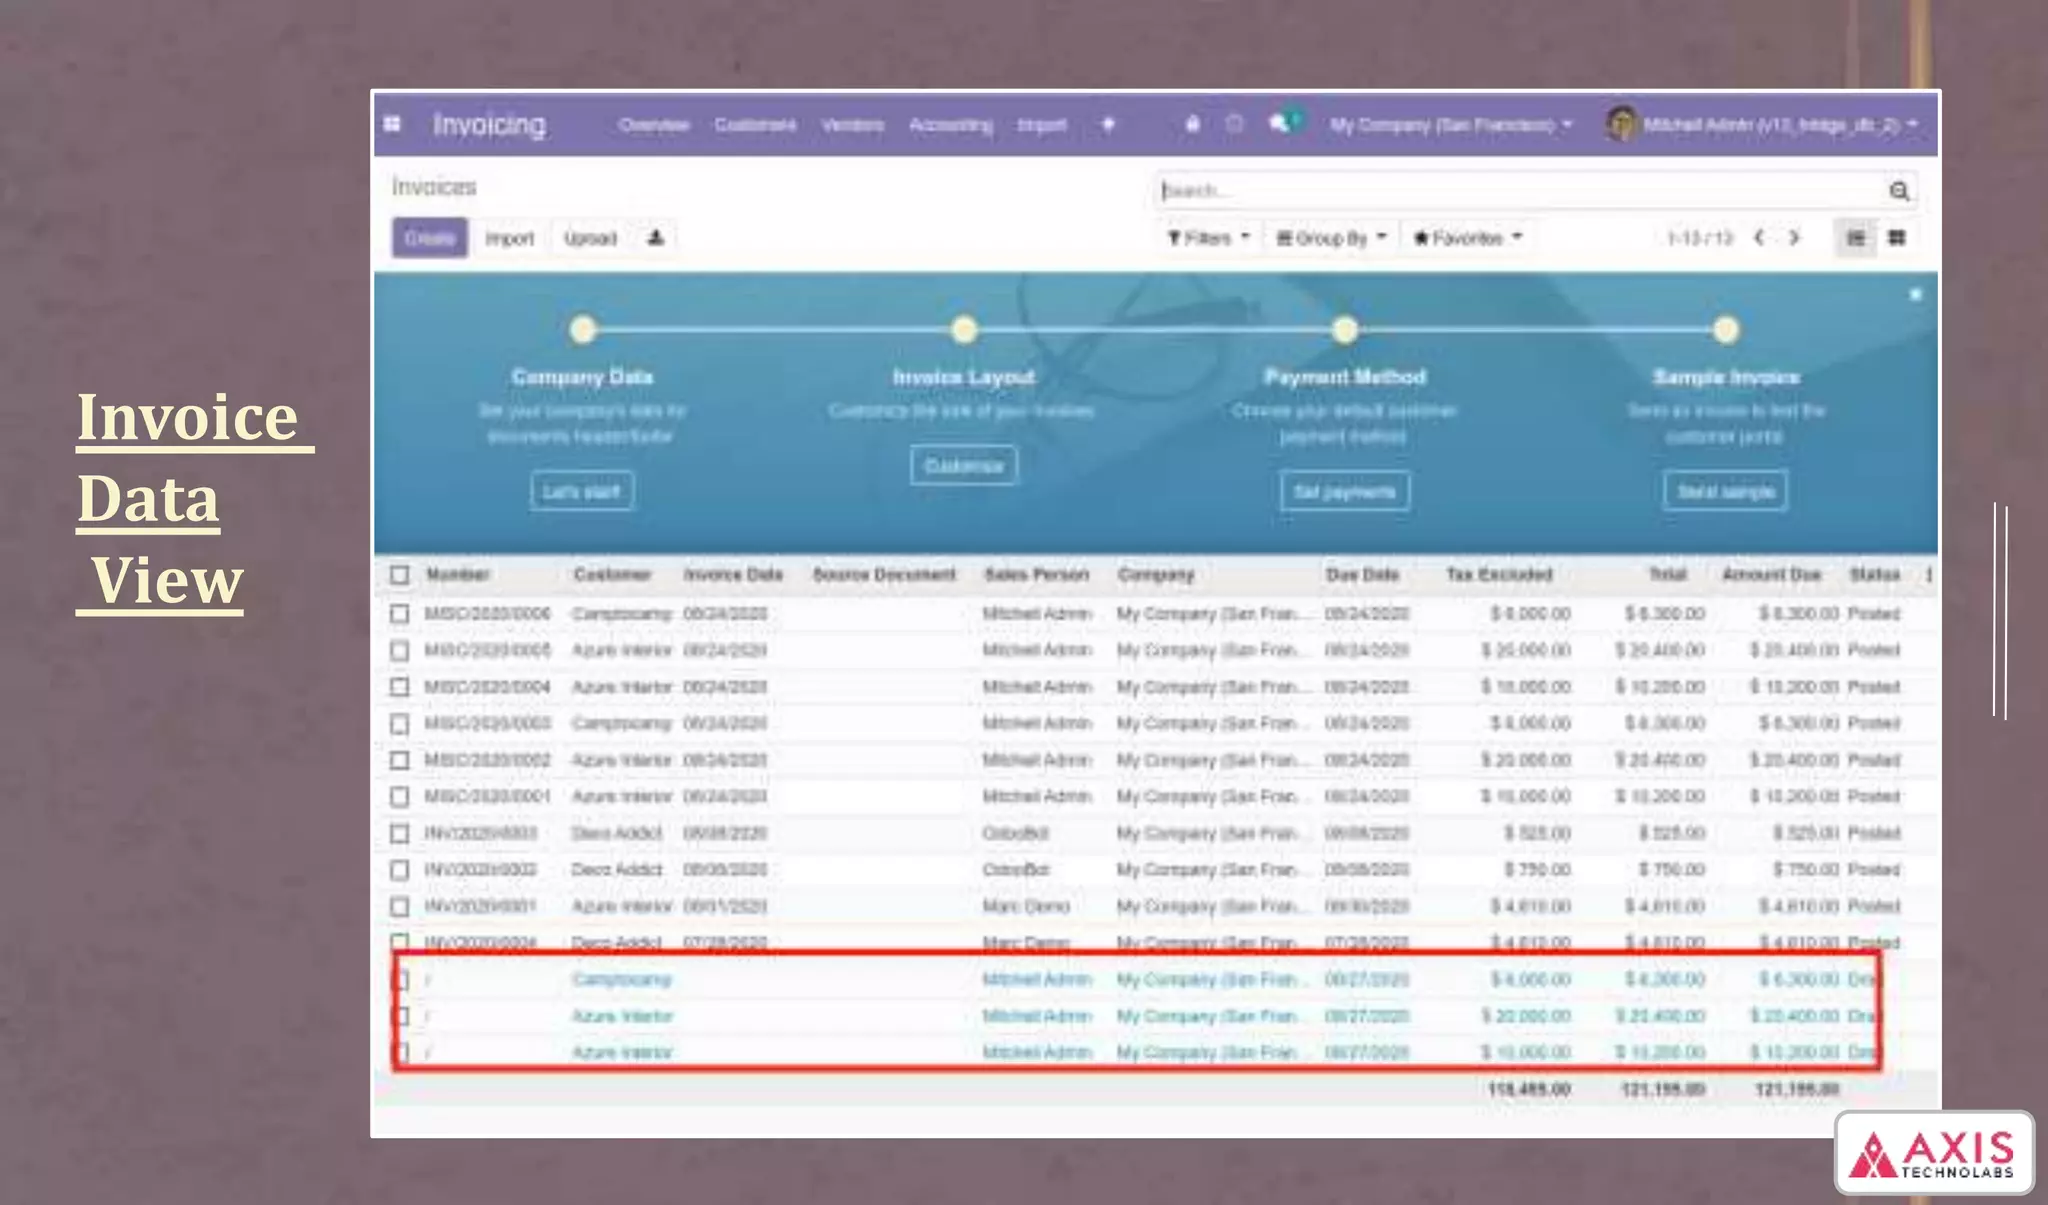
Task: Open the lock icon in top bar
Action: (1192, 124)
